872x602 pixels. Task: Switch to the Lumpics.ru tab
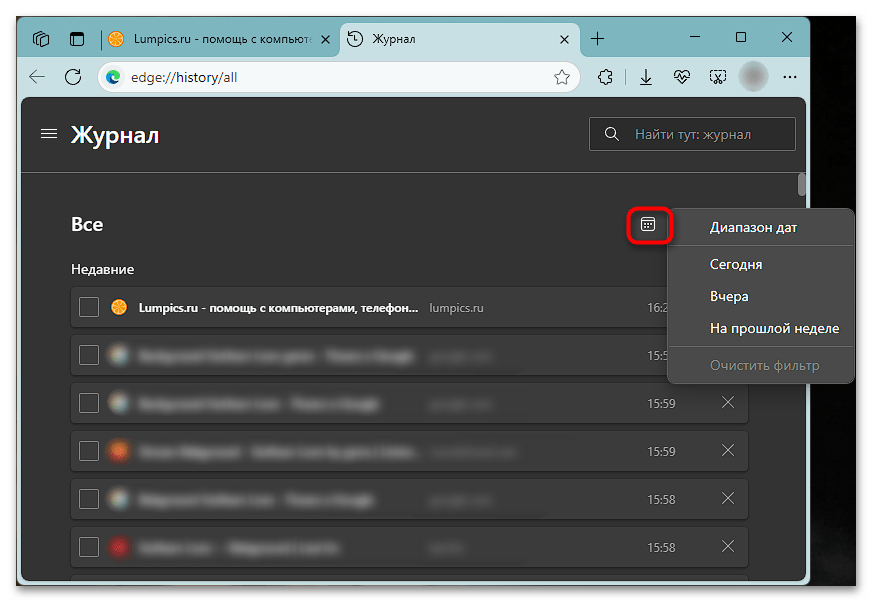(210, 39)
